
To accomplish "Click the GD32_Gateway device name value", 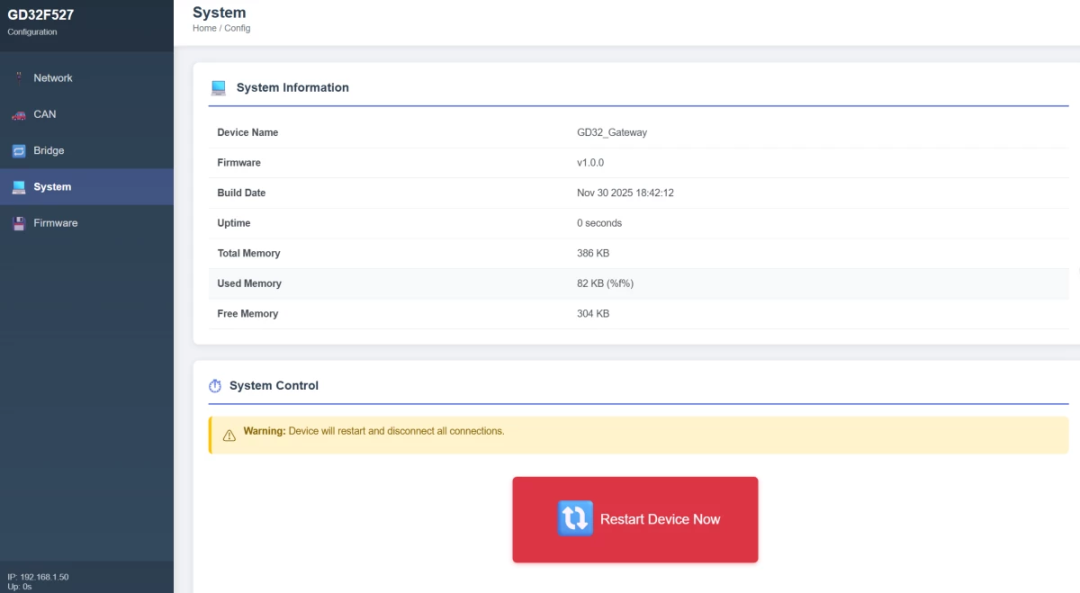I will (612, 133).
